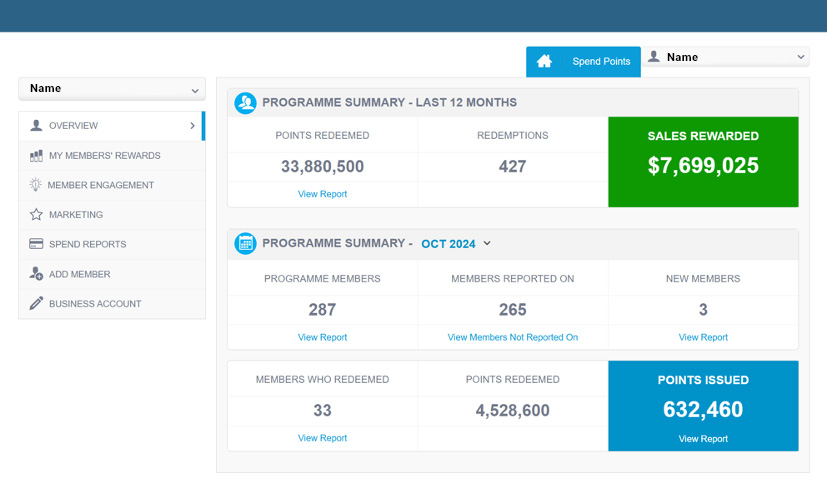Click the home icon in top bar
This screenshot has height=488, width=827.
click(544, 62)
